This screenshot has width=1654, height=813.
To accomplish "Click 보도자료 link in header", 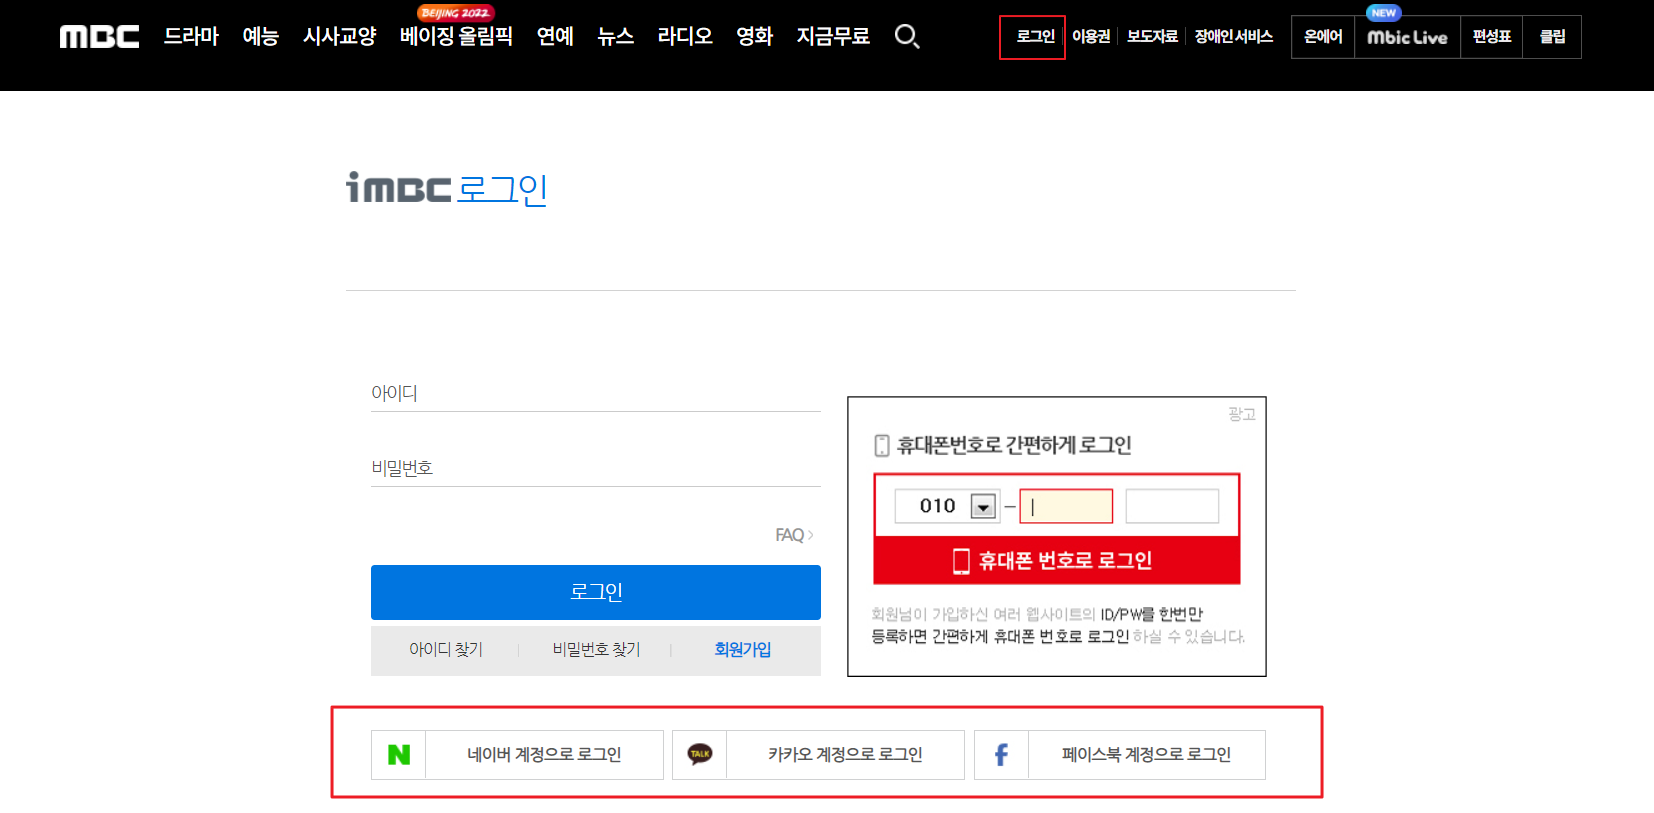I will pyautogui.click(x=1152, y=37).
